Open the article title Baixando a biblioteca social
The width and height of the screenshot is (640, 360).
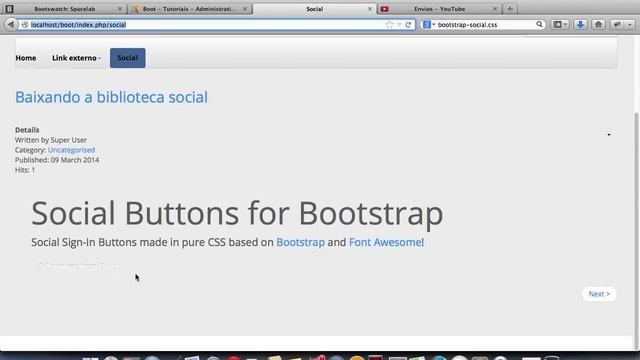[x=111, y=97]
